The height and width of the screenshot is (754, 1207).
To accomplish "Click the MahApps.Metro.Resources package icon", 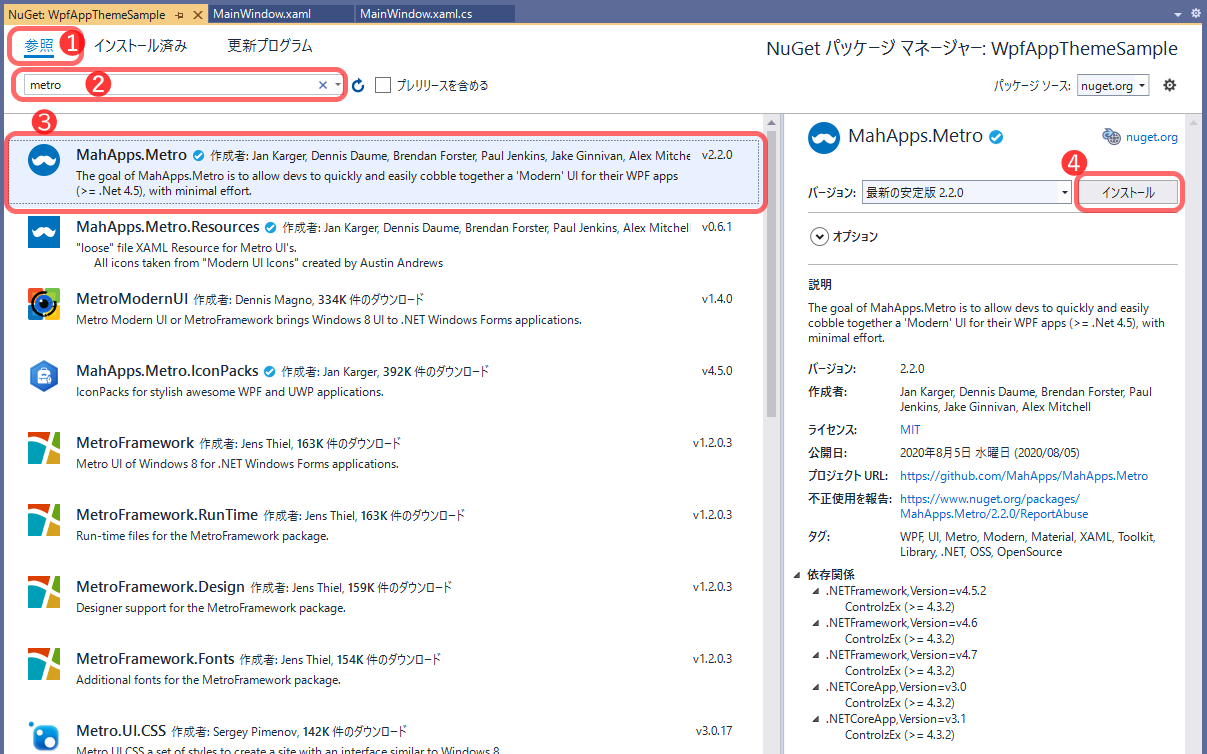I will [x=44, y=231].
